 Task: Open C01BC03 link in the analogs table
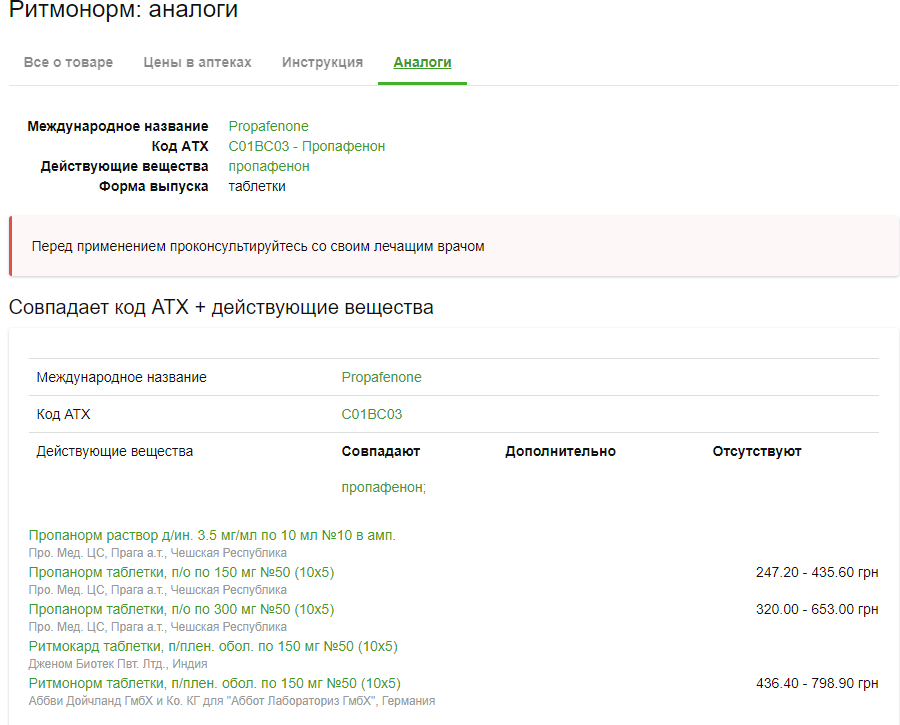[371, 414]
